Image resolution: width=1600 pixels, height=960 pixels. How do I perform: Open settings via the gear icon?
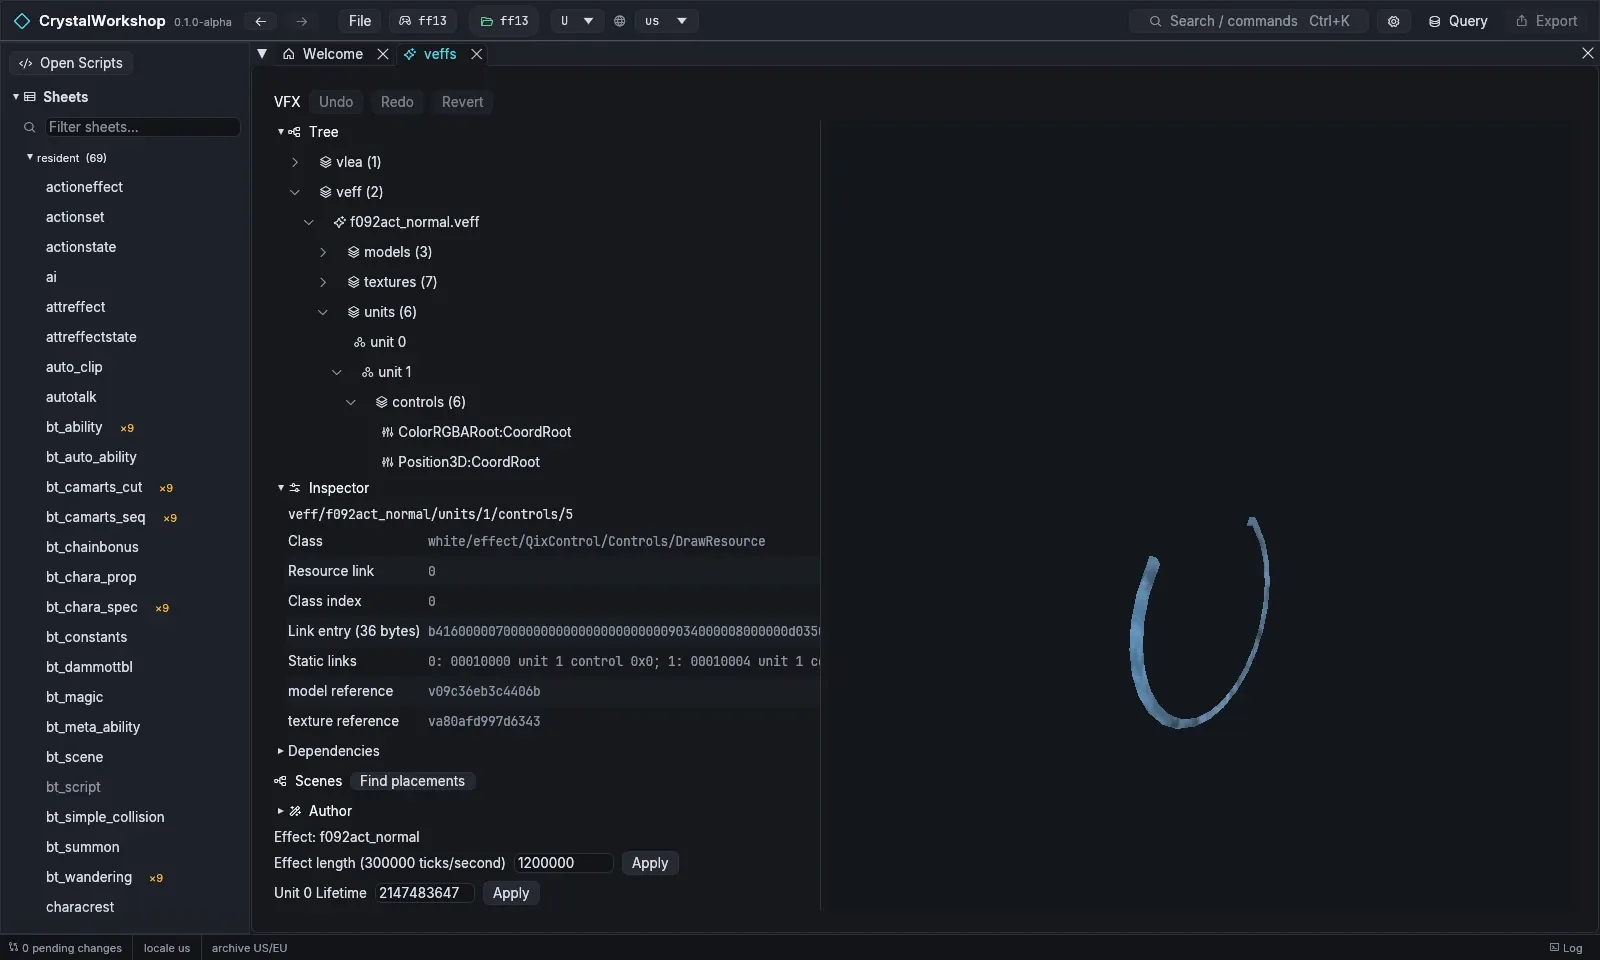1393,21
